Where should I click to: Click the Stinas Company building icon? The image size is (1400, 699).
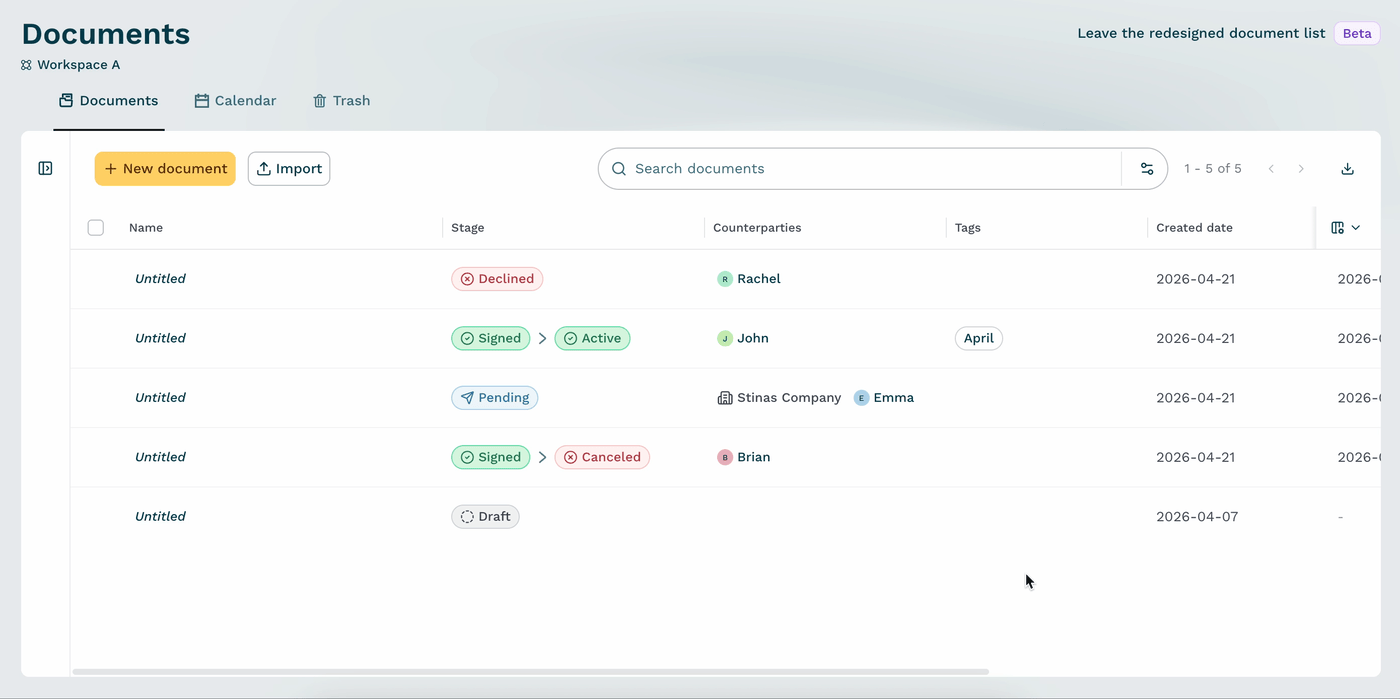[725, 398]
